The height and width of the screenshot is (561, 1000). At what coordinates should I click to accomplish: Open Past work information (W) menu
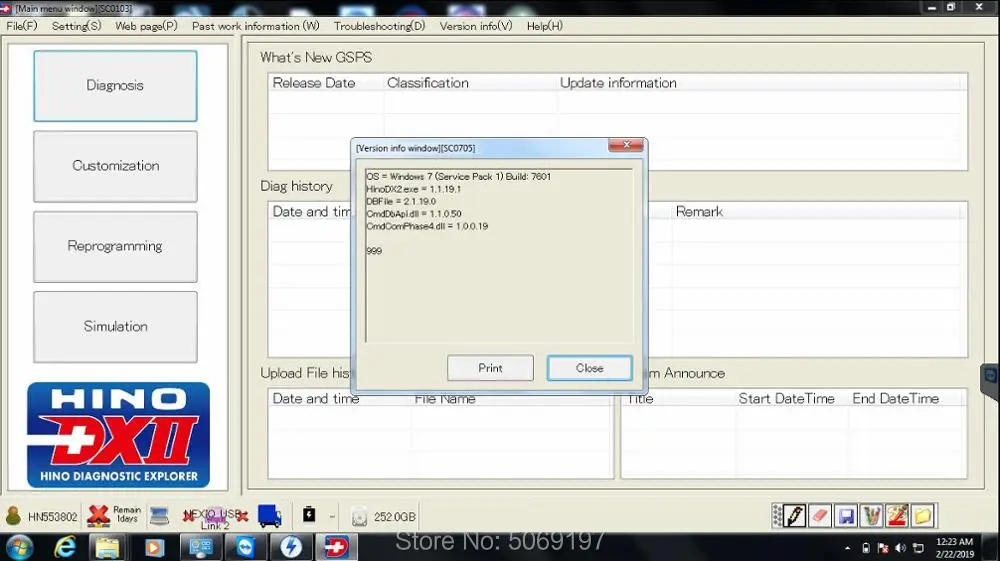pos(256,26)
